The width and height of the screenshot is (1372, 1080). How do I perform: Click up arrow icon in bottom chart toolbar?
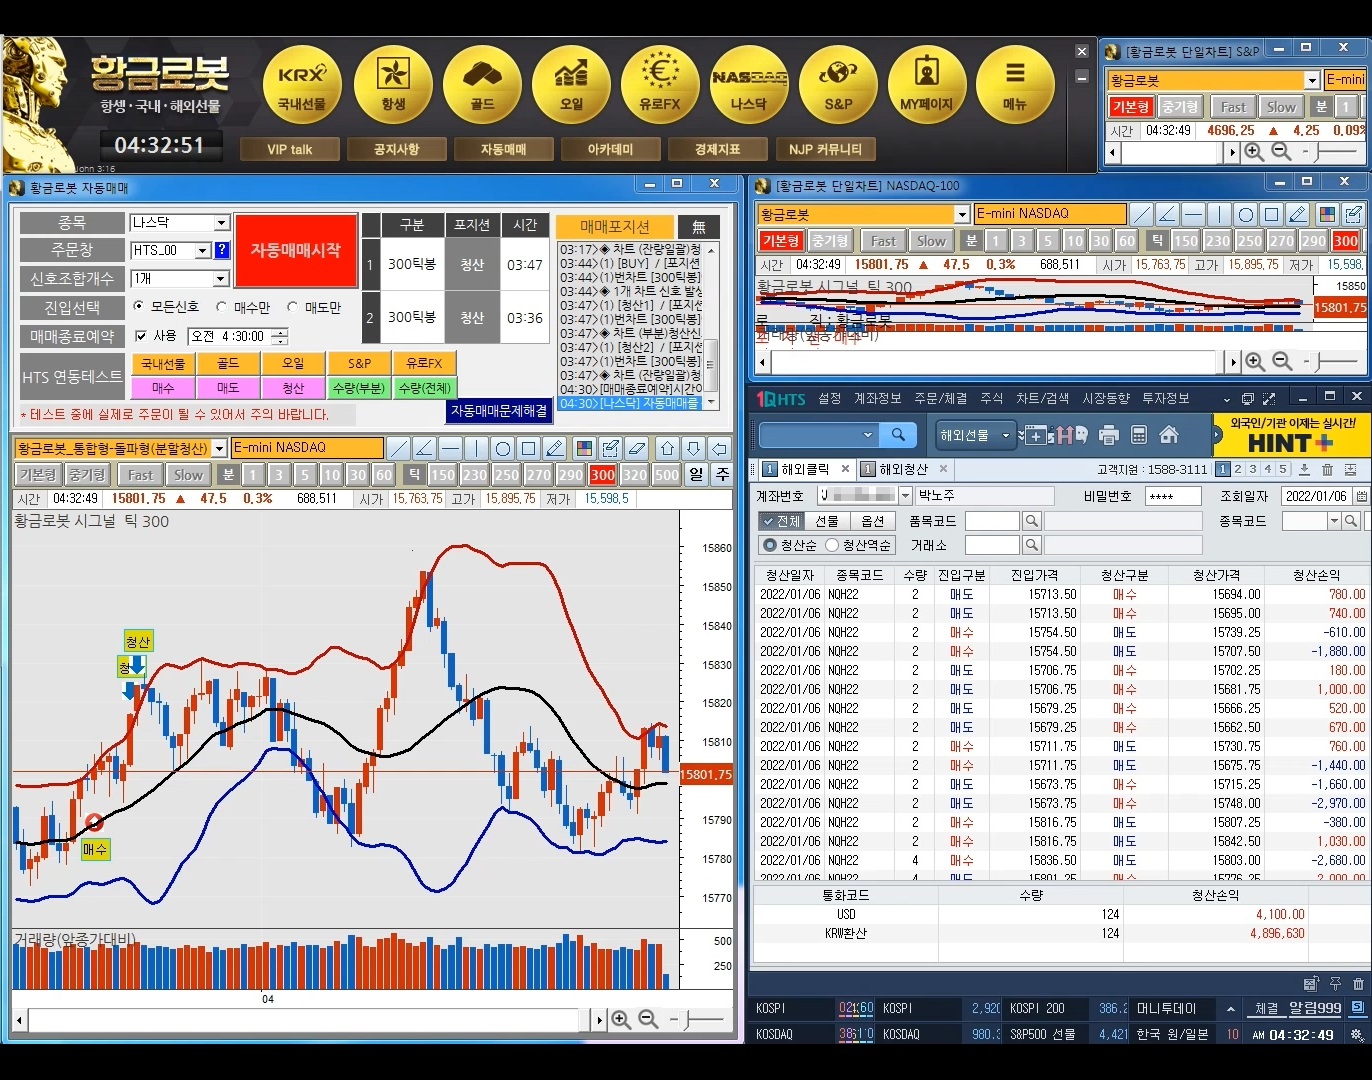click(667, 448)
